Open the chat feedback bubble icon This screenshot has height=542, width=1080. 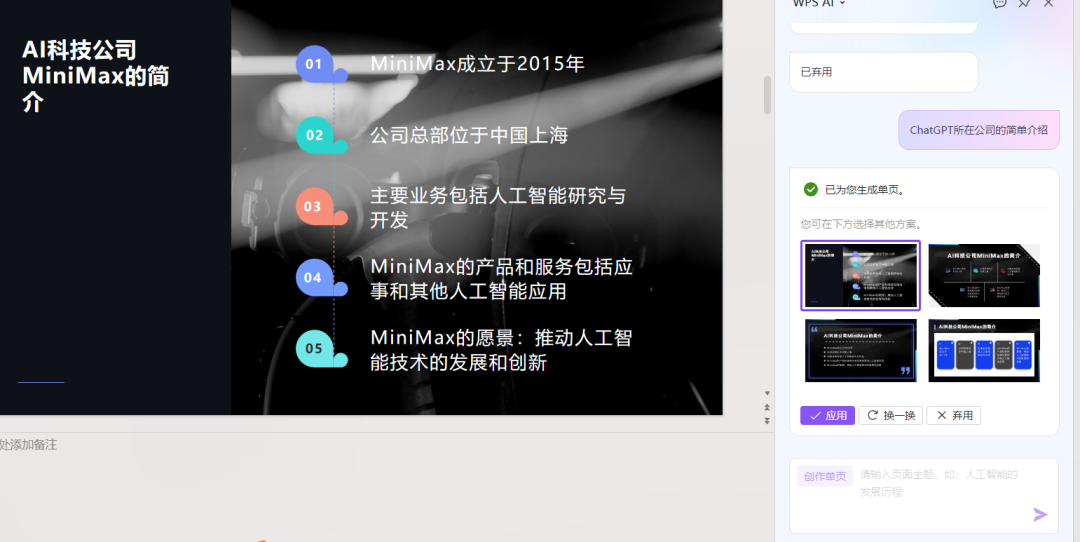[999, 3]
